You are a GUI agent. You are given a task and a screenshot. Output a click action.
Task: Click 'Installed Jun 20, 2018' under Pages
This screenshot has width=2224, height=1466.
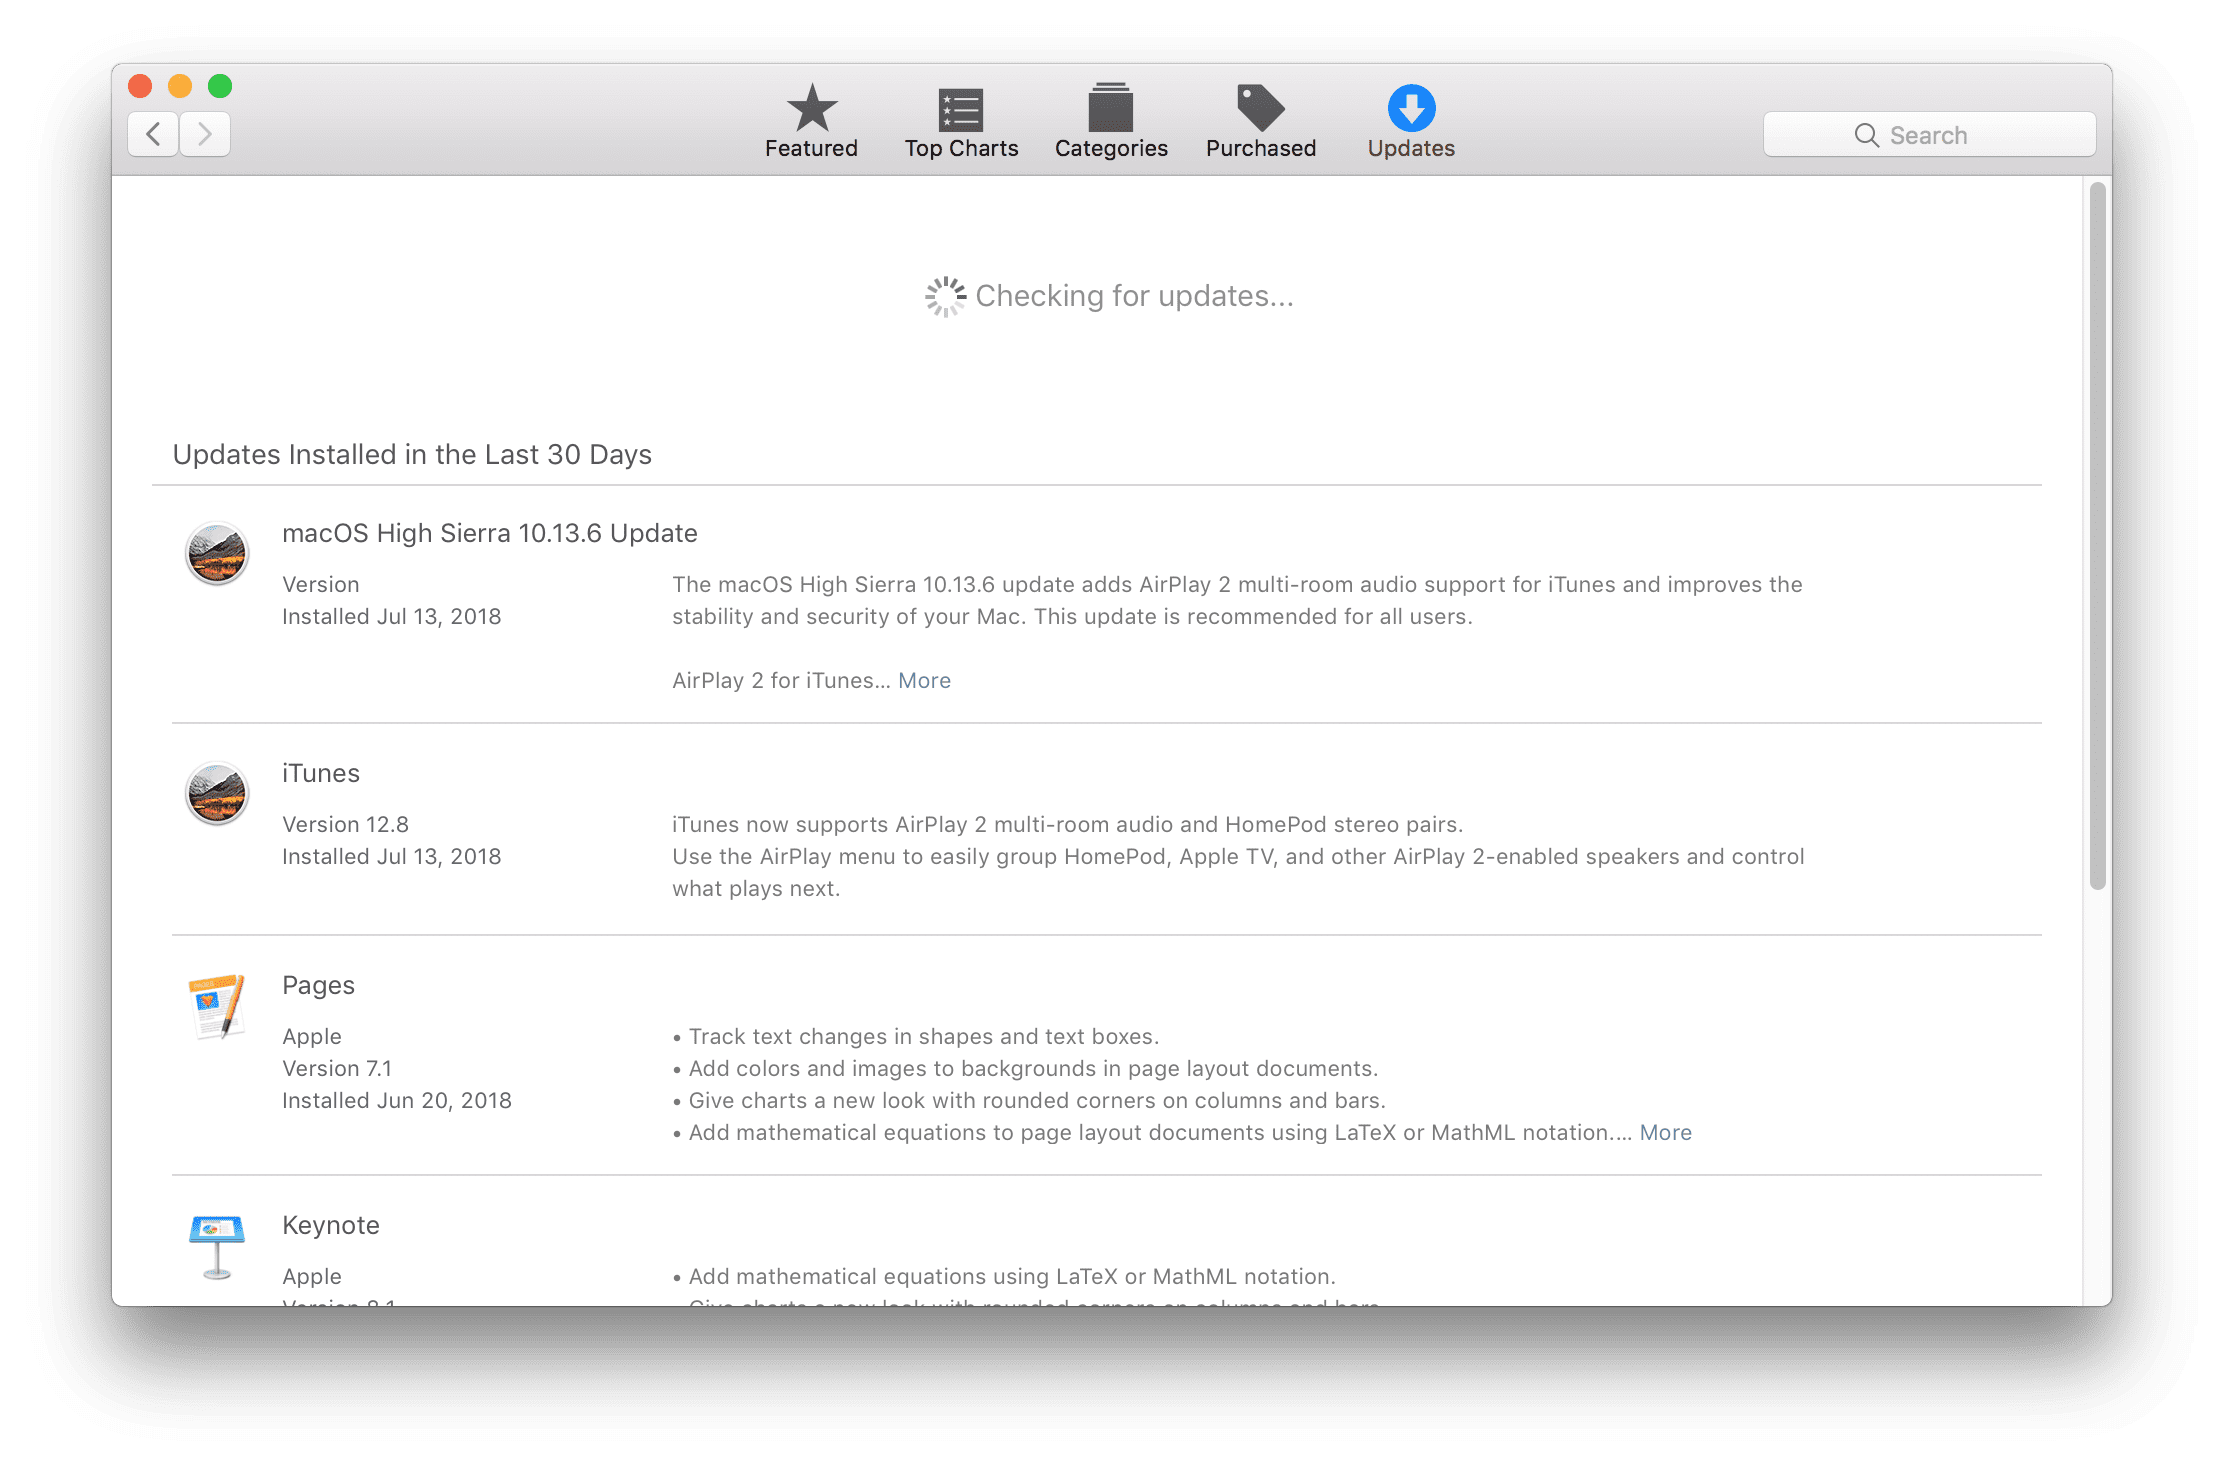click(397, 1101)
